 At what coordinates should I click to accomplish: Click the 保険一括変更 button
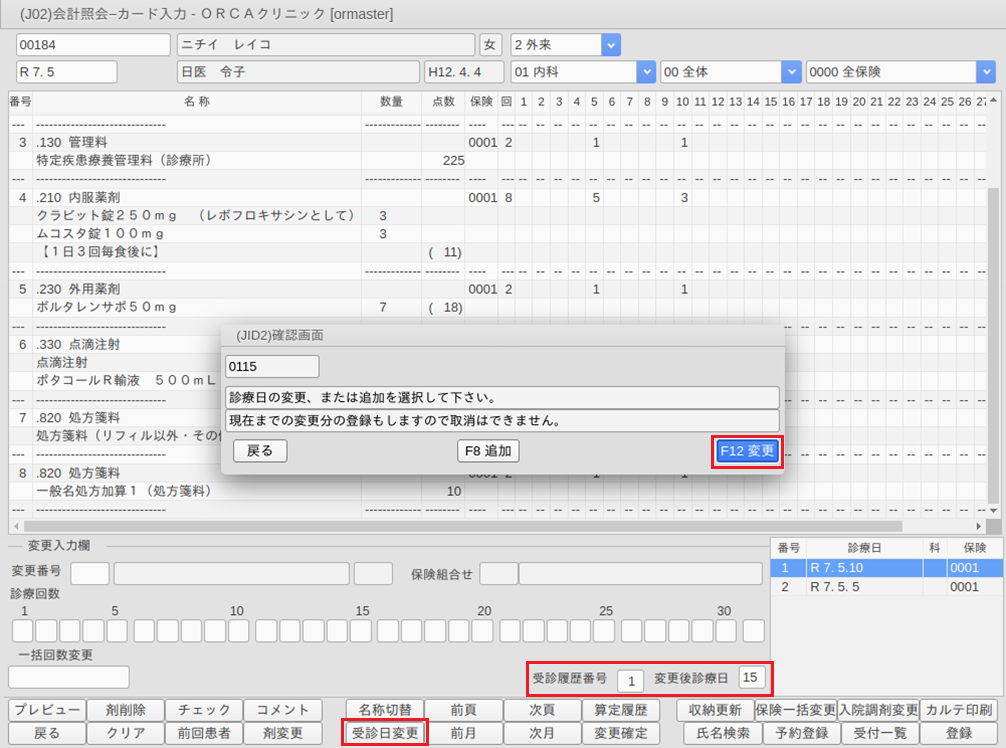pyautogui.click(x=796, y=710)
